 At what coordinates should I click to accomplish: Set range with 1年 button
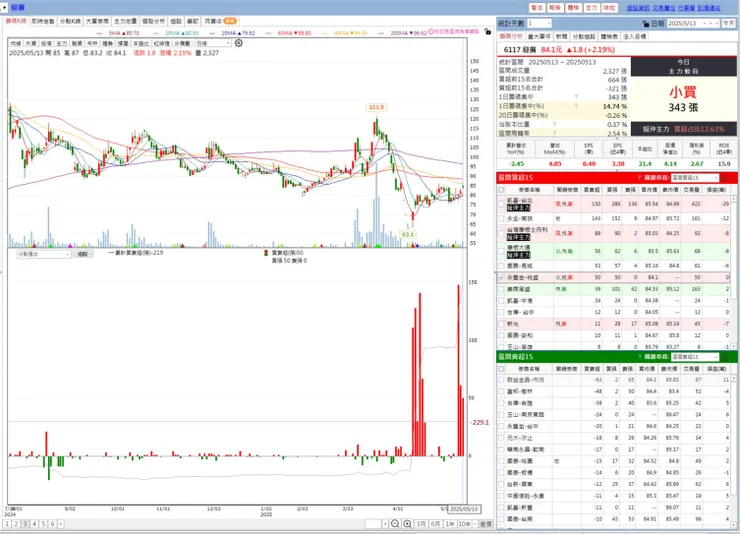450,524
